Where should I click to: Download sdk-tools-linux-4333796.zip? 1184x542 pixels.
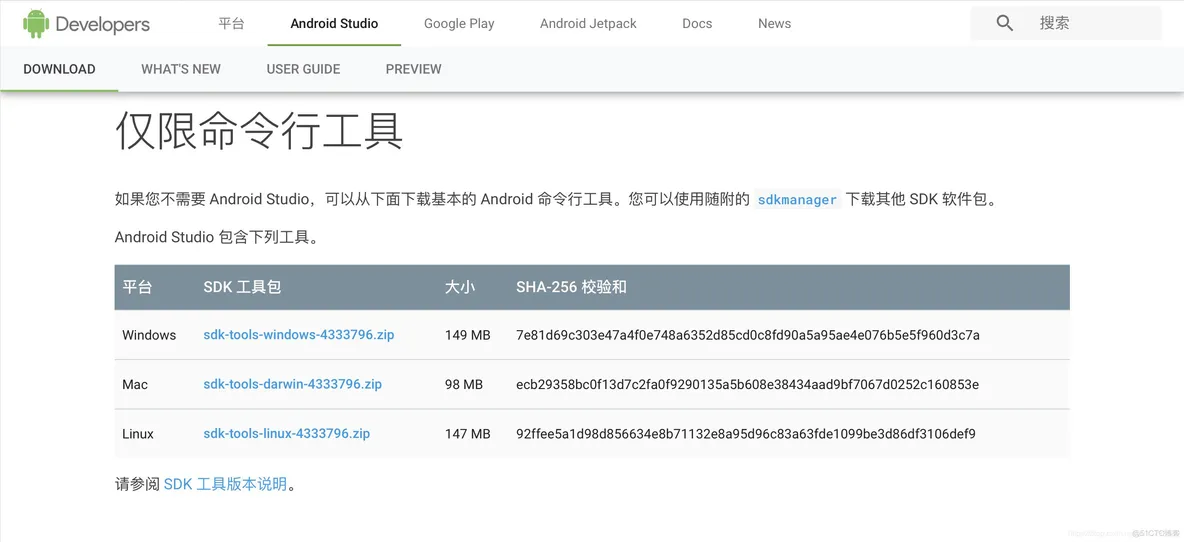287,434
